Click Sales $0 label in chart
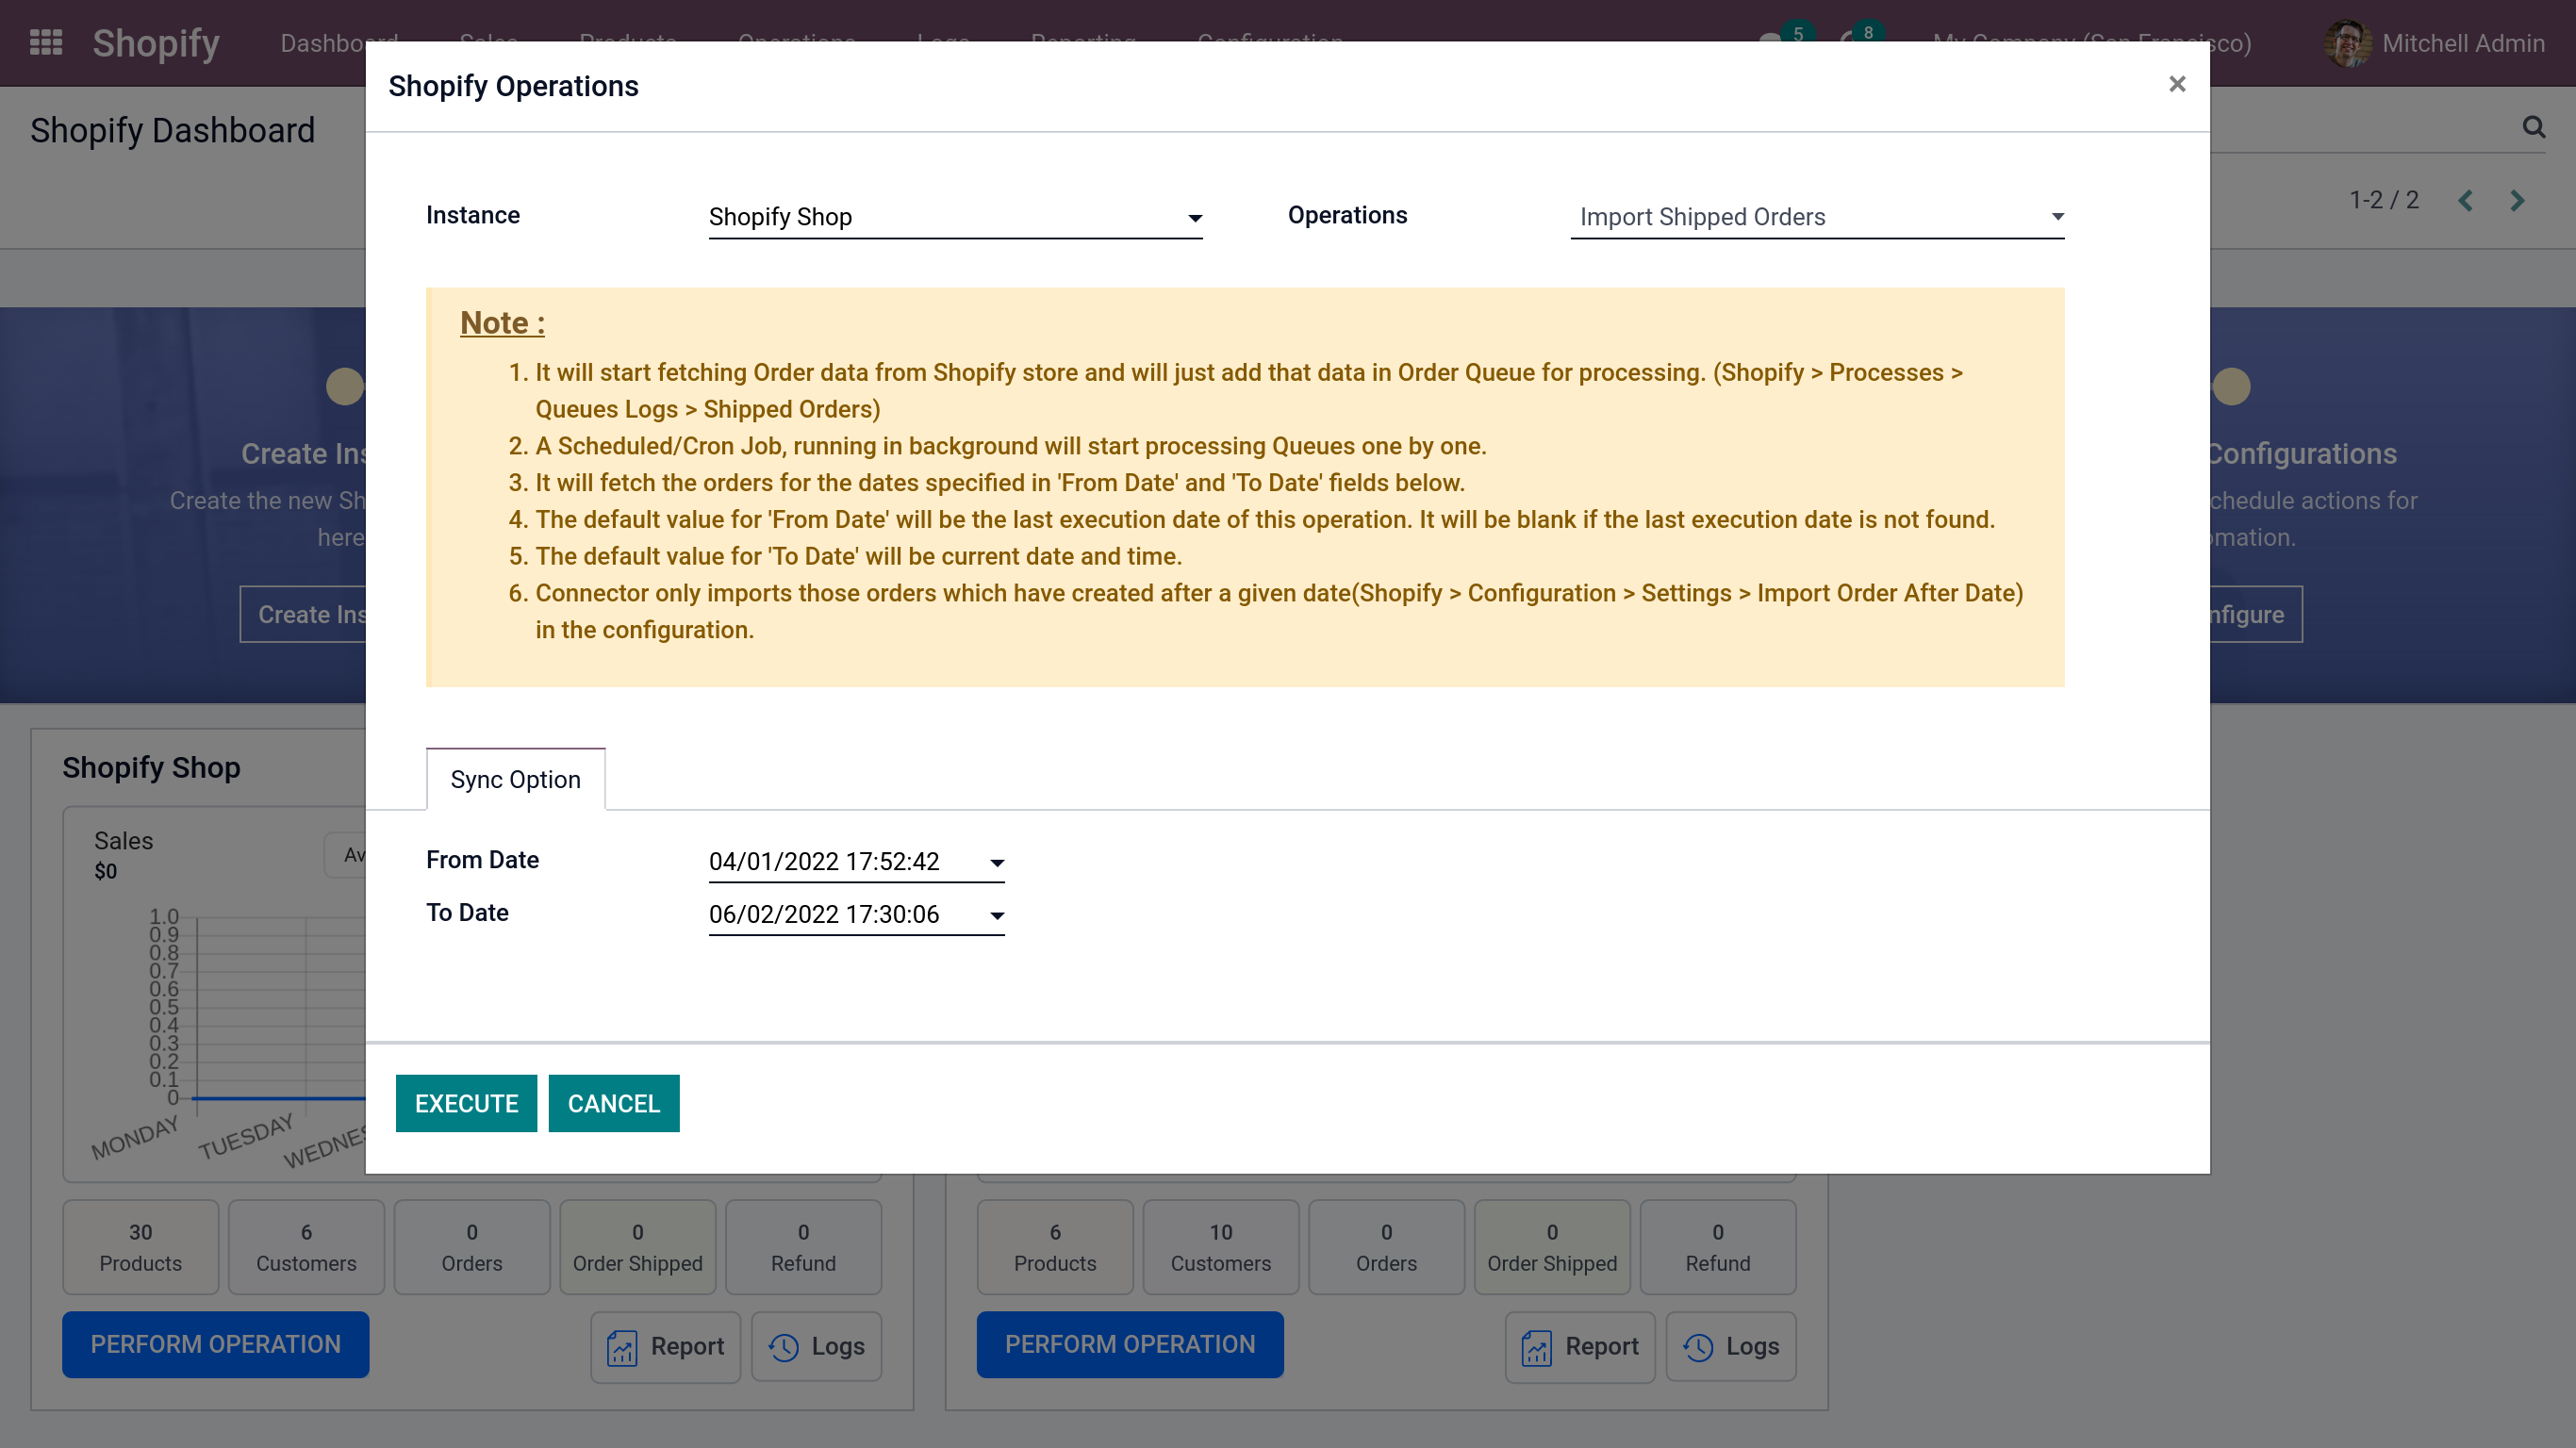This screenshot has width=2576, height=1448. [x=123, y=855]
